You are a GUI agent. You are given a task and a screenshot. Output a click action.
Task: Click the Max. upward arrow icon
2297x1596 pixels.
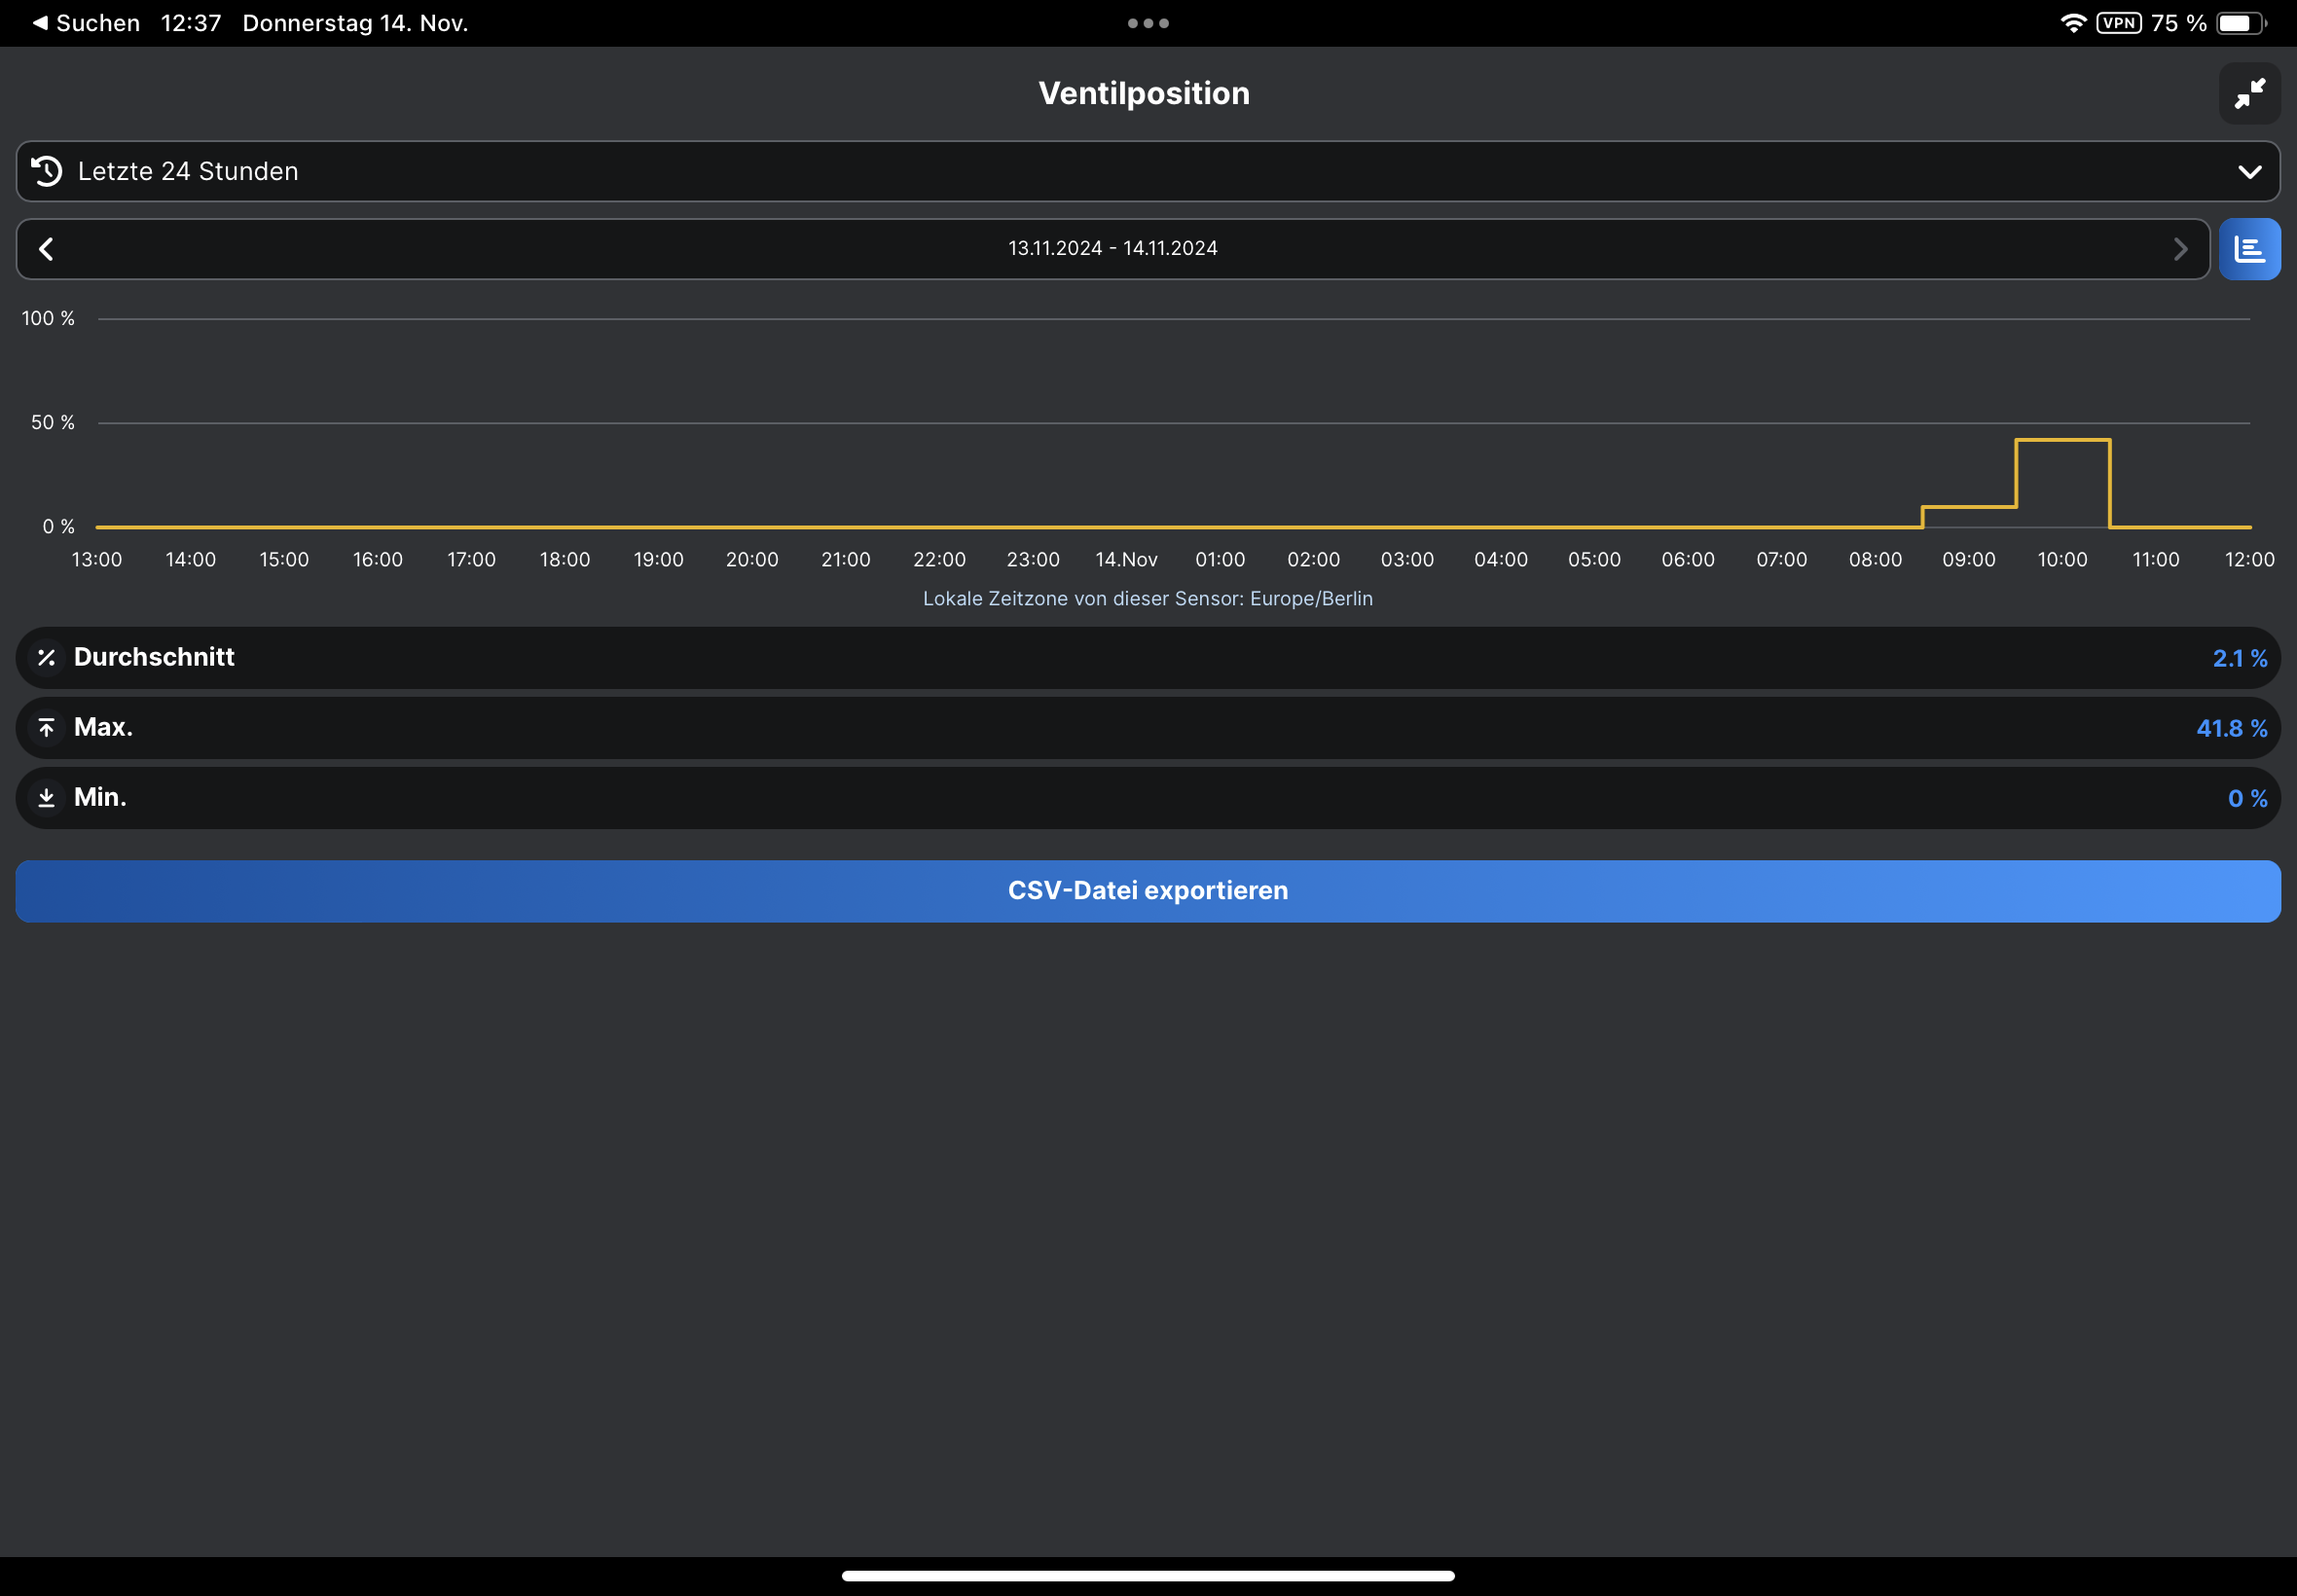pos(46,727)
